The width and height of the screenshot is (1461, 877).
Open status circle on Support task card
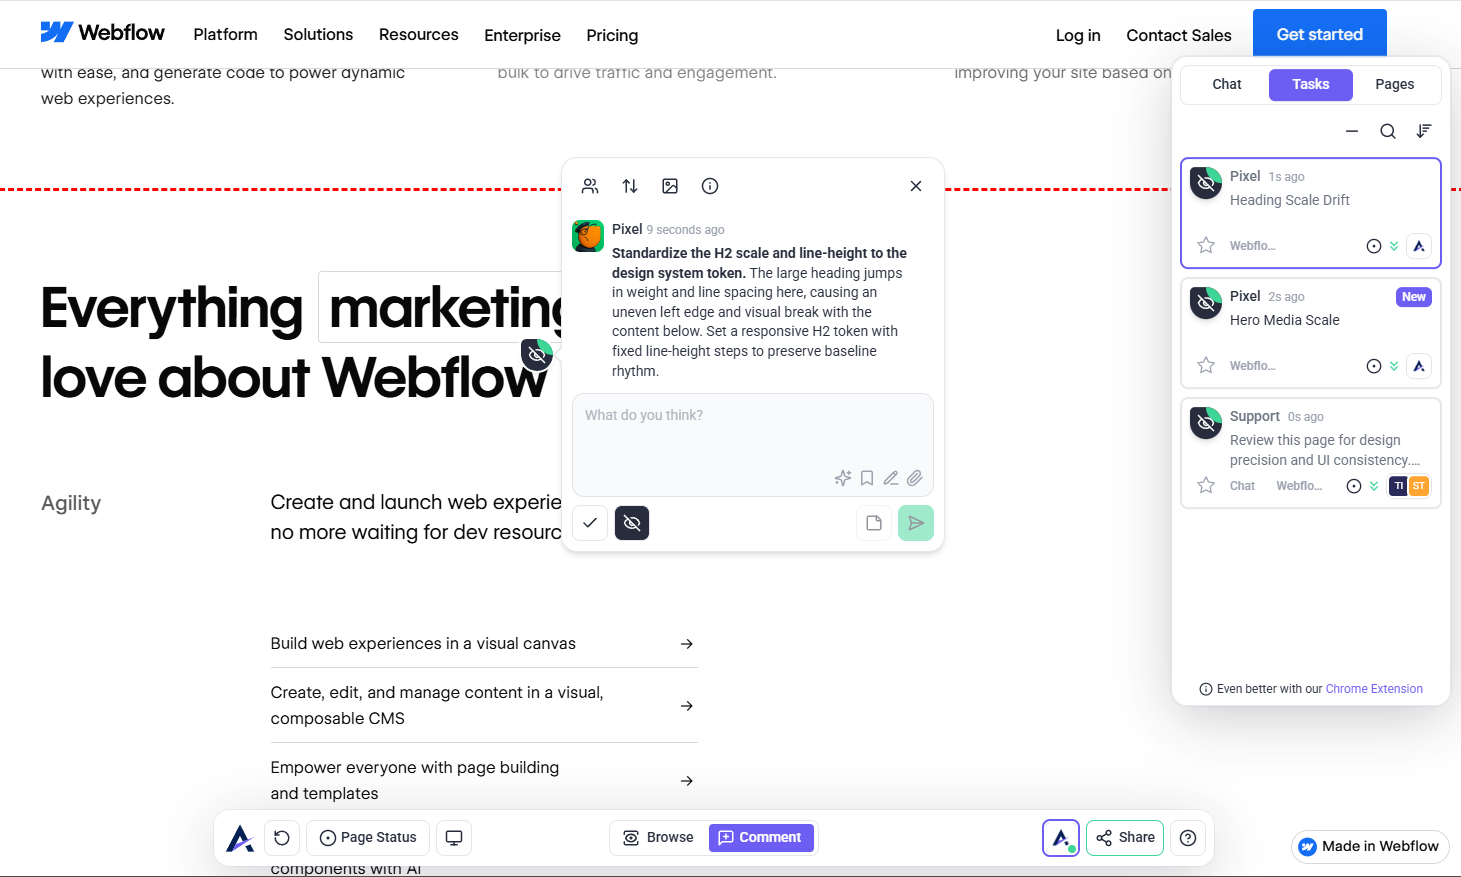click(x=1354, y=486)
